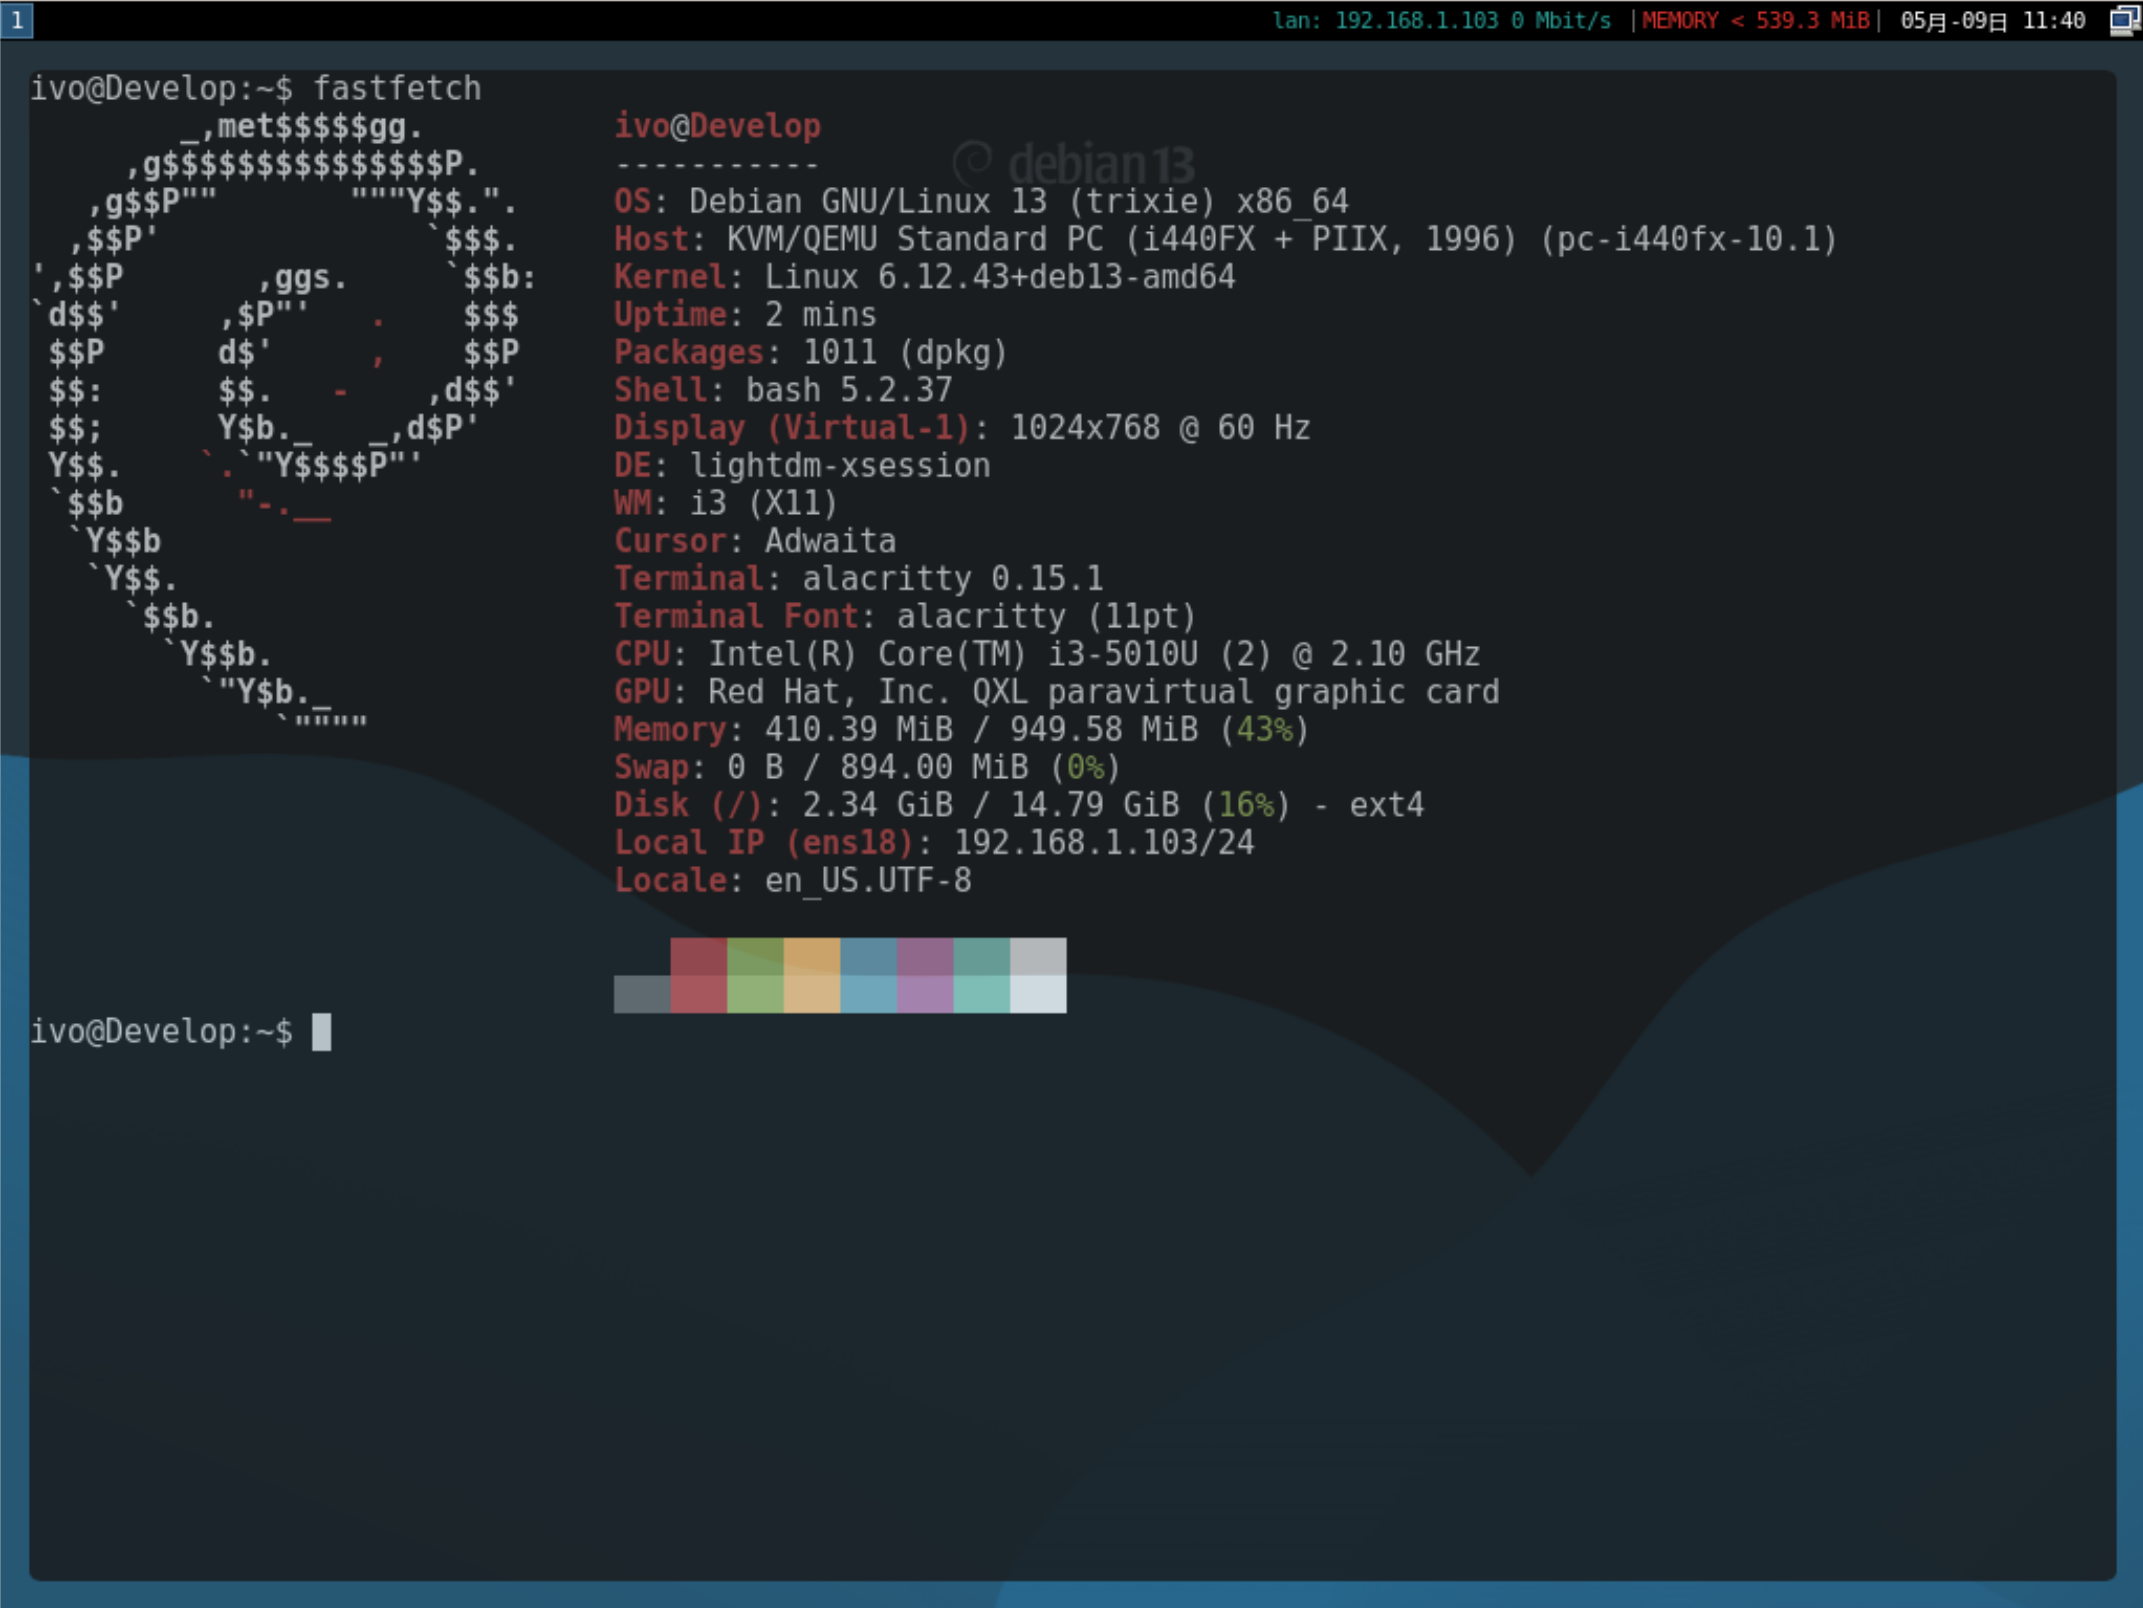Click the Cursor Adwaita line
Viewport: 2143px width, 1608px height.
(755, 541)
